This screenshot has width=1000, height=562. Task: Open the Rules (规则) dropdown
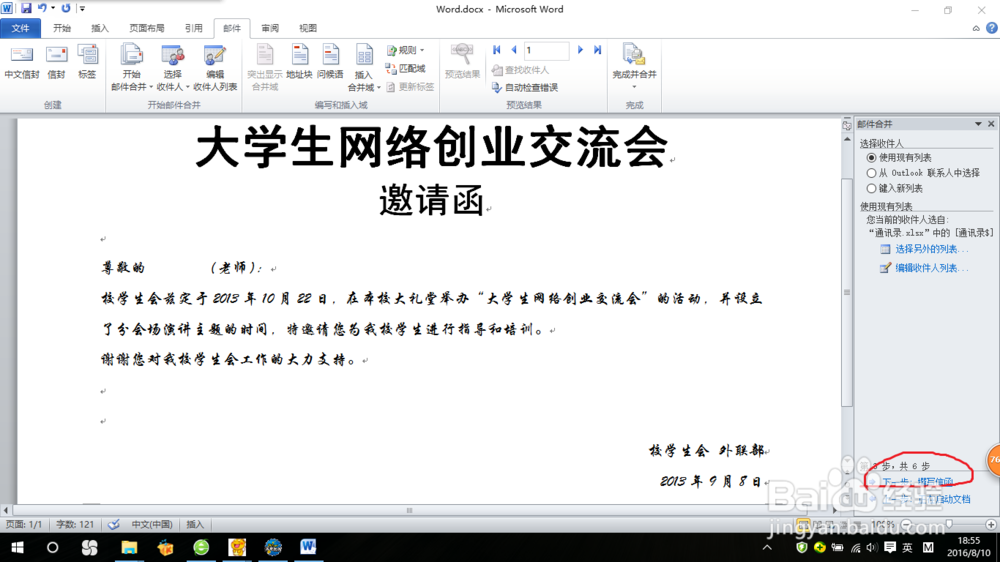click(406, 50)
